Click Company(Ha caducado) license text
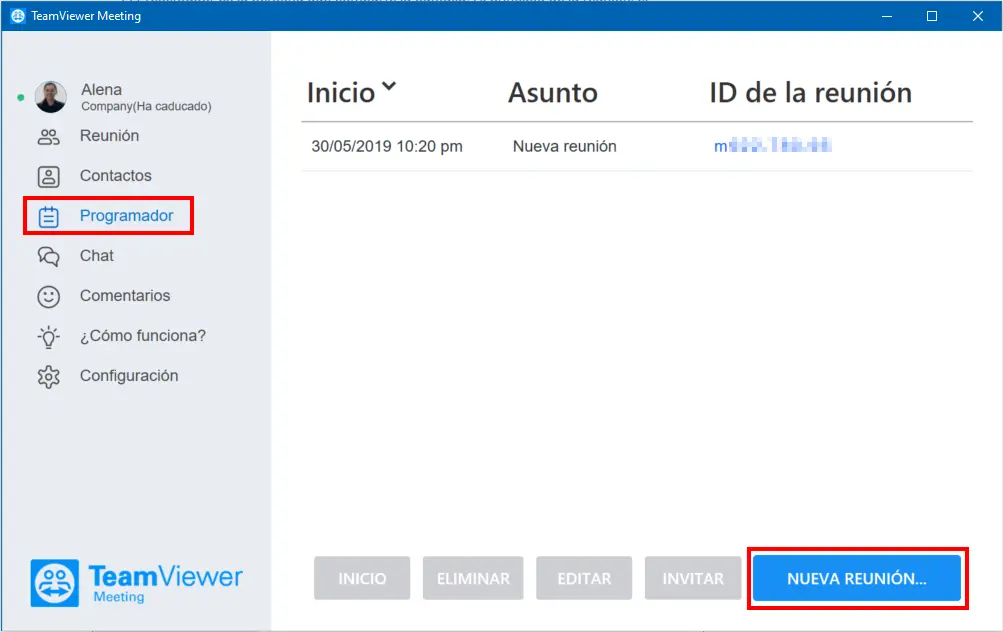 tap(146, 106)
